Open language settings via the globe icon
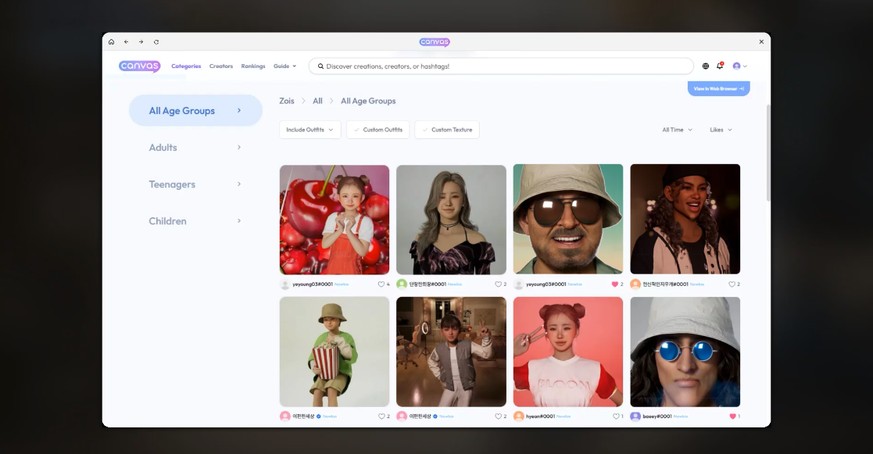Screen dimensions: 873x454 [705, 66]
